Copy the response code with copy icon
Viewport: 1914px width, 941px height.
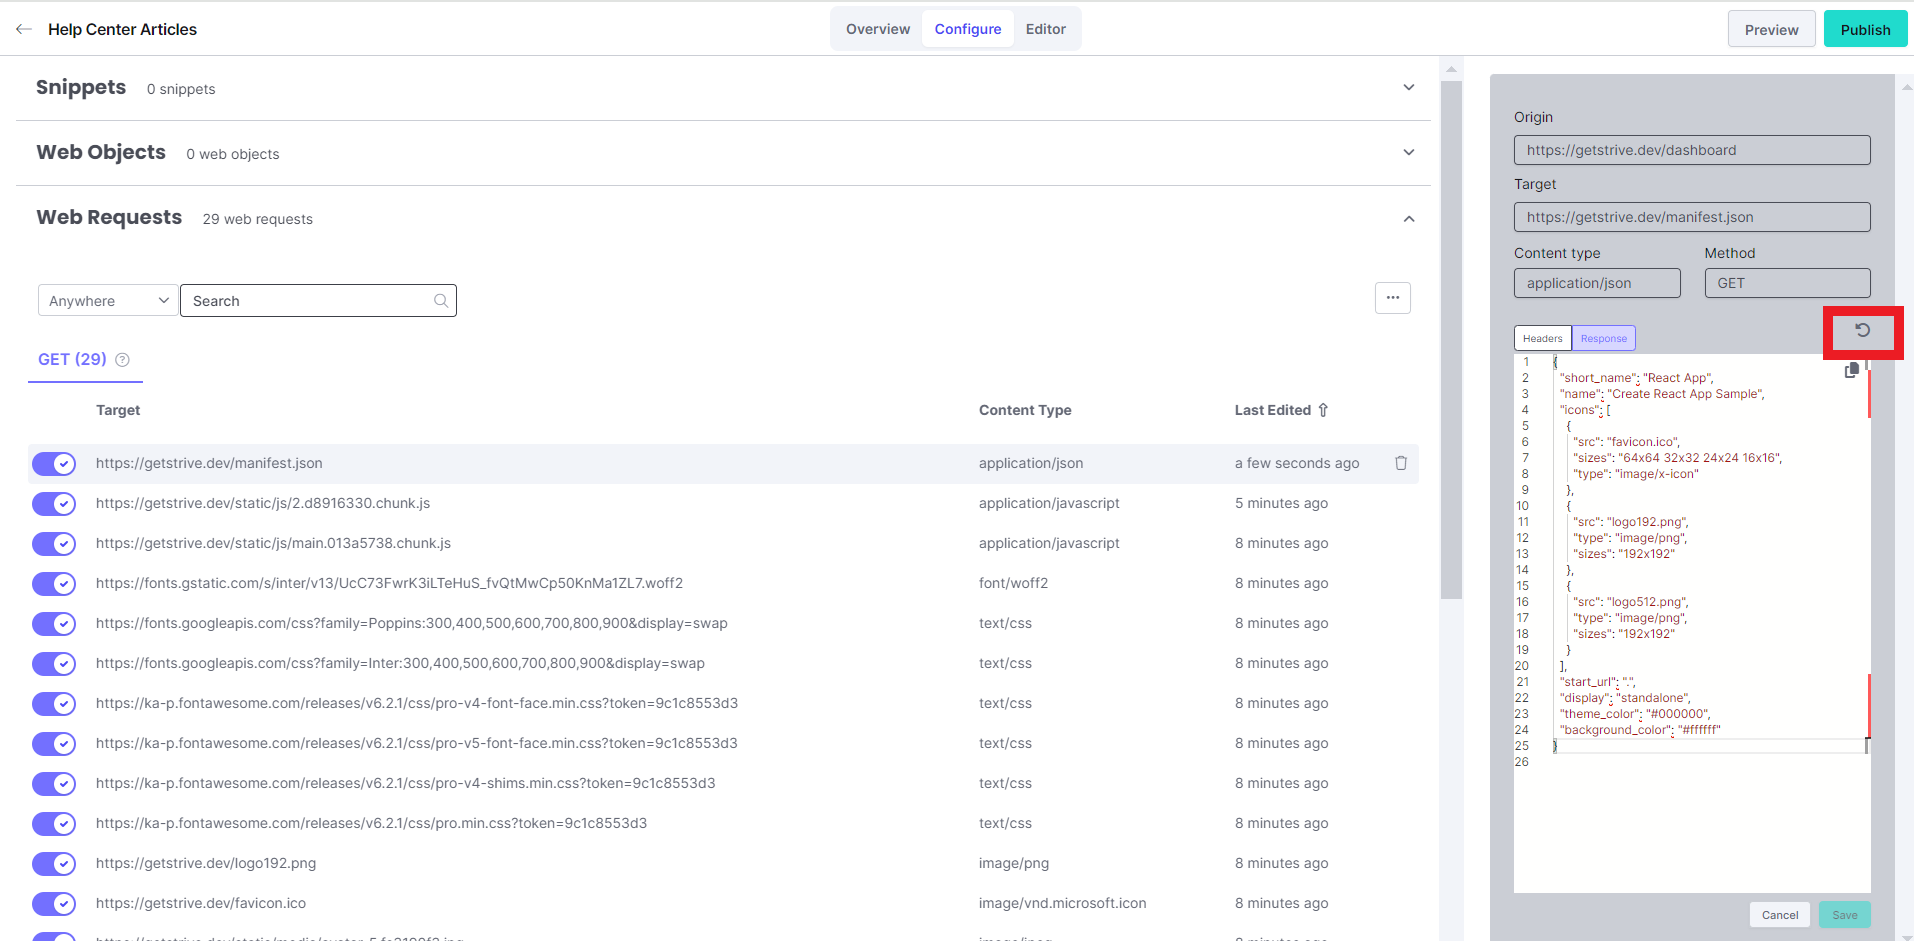point(1852,370)
